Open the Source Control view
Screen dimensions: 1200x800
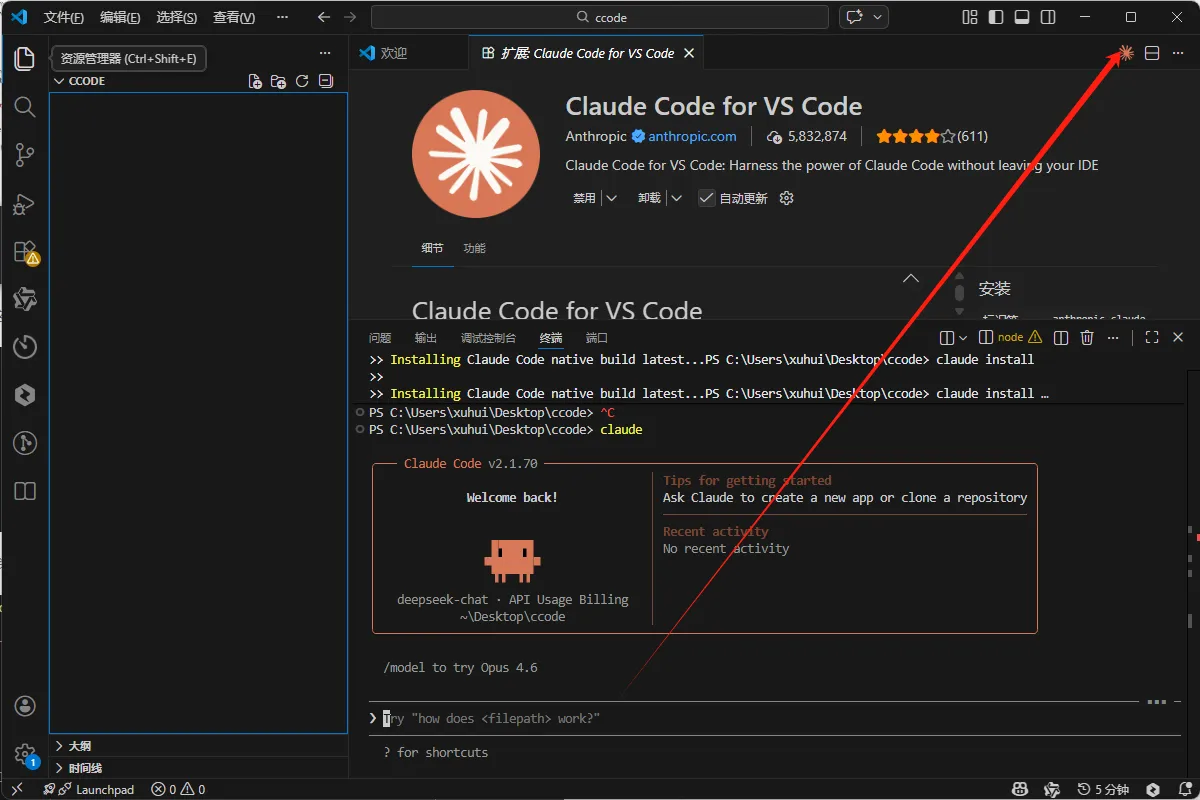[x=25, y=155]
